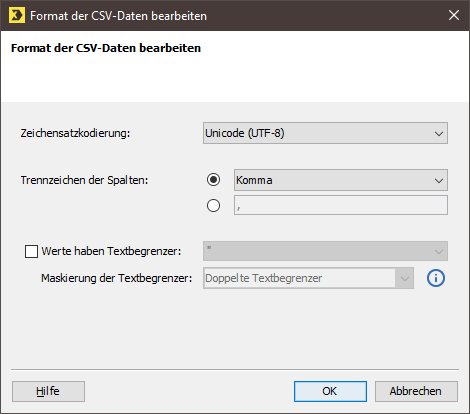The width and height of the screenshot is (470, 414).
Task: Select the custom separator radio button
Action: tap(213, 205)
